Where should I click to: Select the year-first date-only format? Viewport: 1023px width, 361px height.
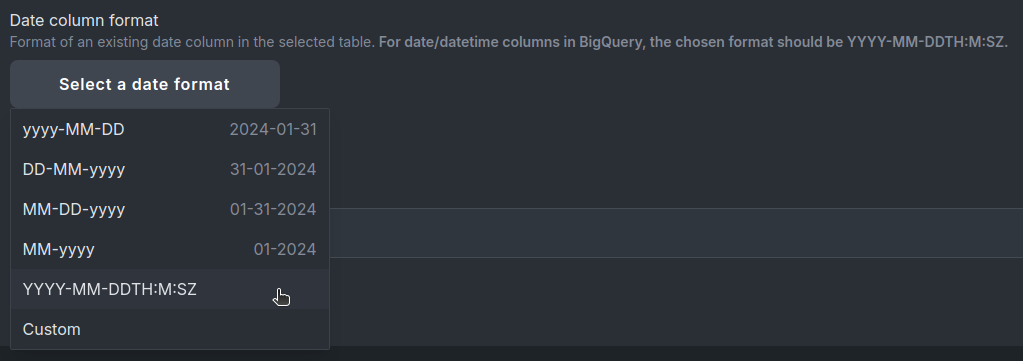(x=170, y=129)
